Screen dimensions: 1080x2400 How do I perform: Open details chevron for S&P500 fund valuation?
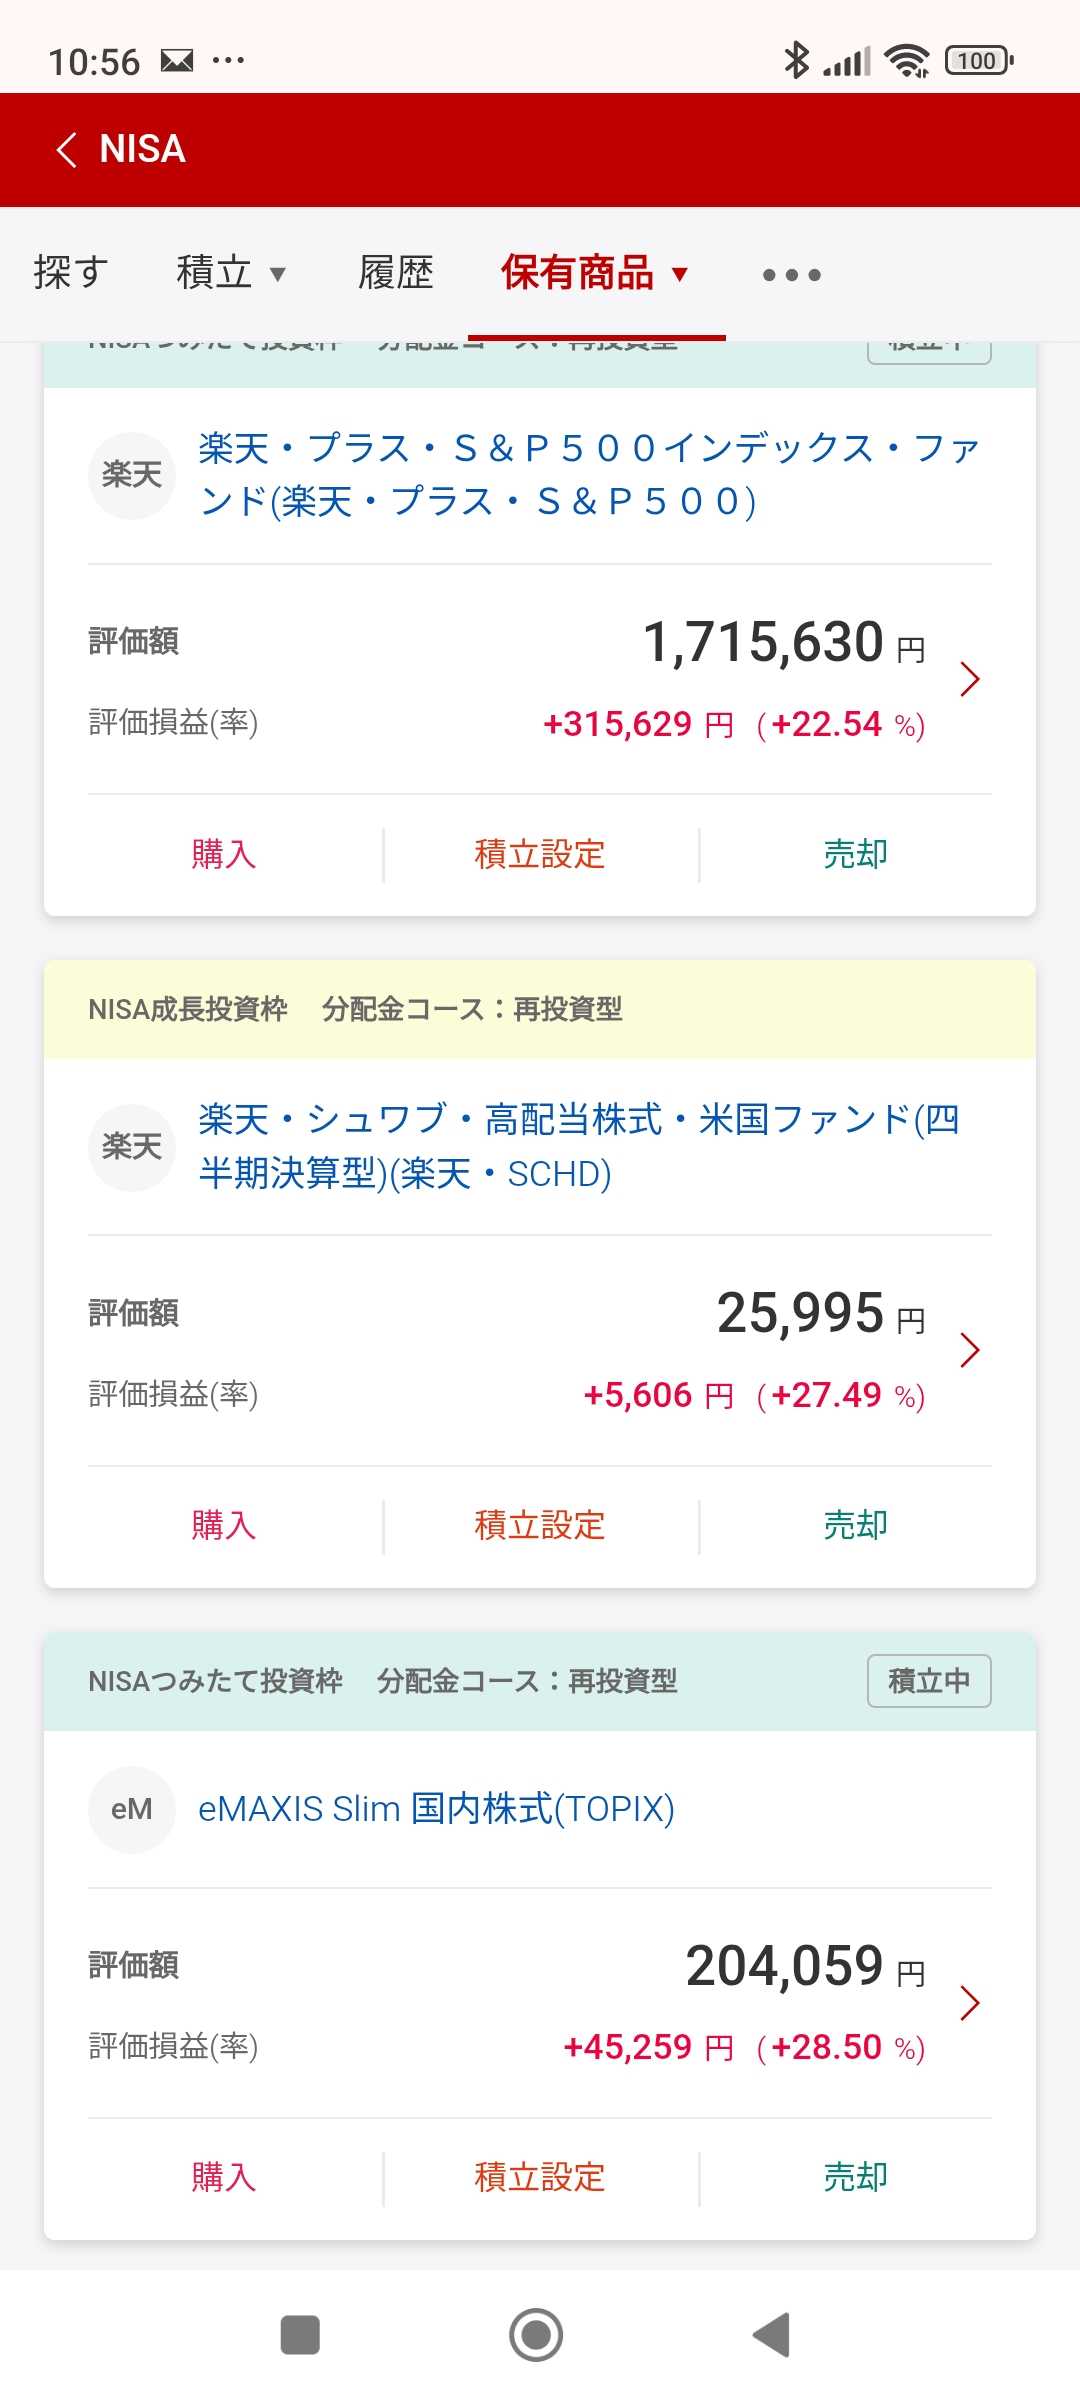coord(969,679)
